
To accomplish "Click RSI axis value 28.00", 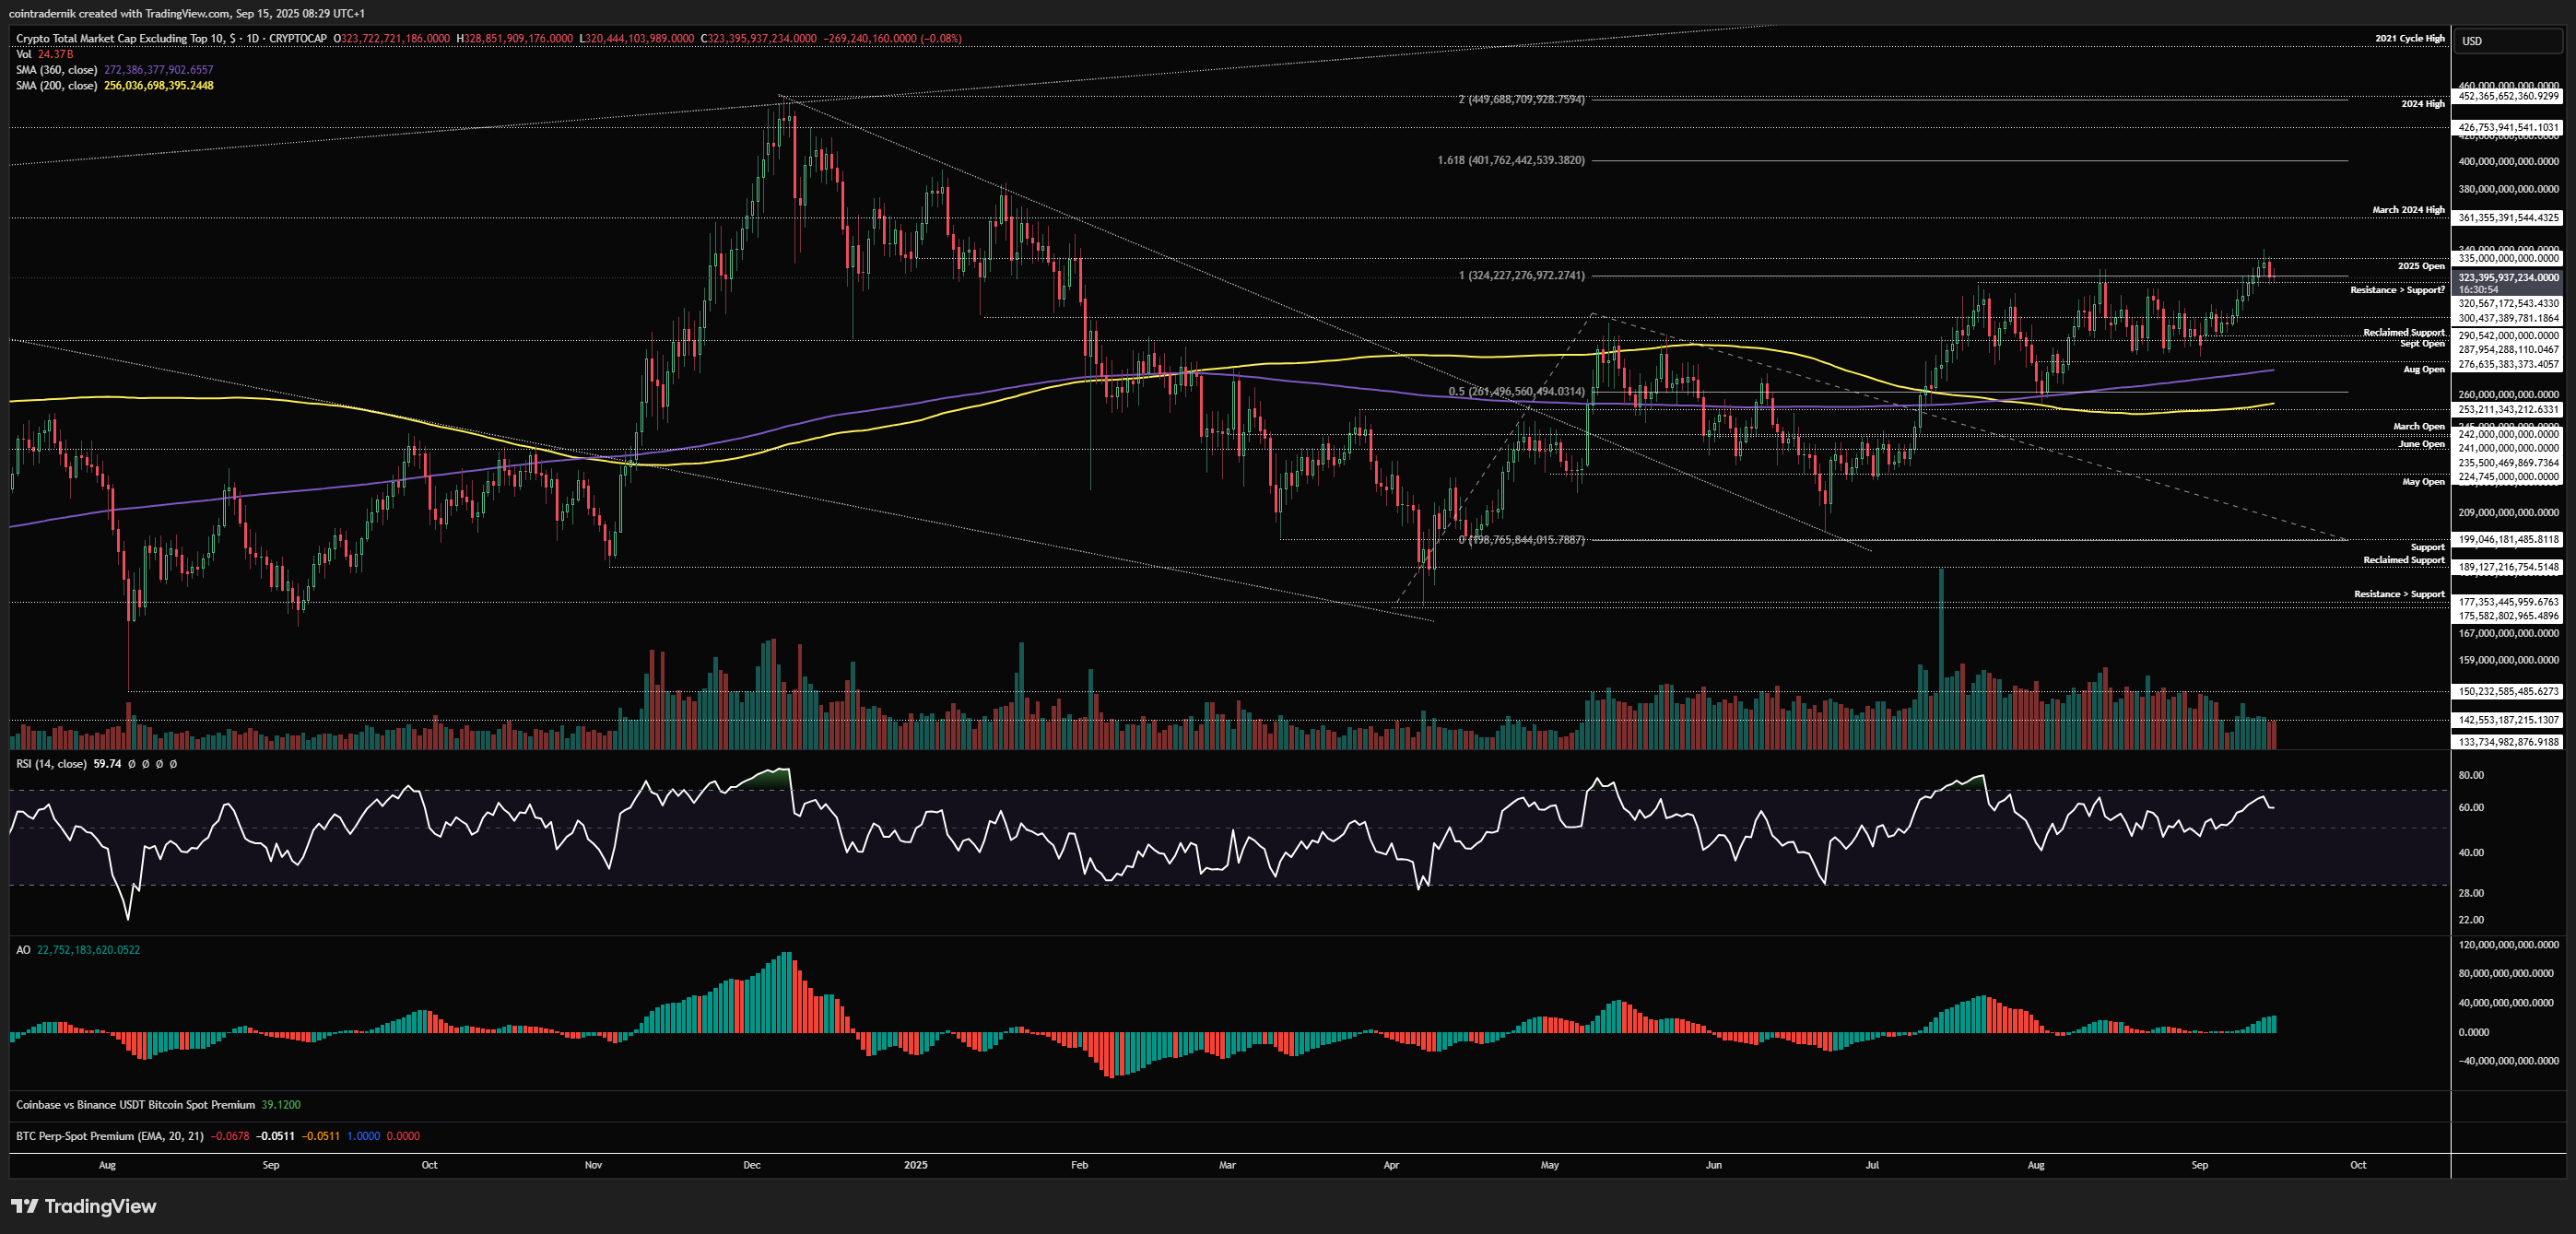I will 2471,894.
